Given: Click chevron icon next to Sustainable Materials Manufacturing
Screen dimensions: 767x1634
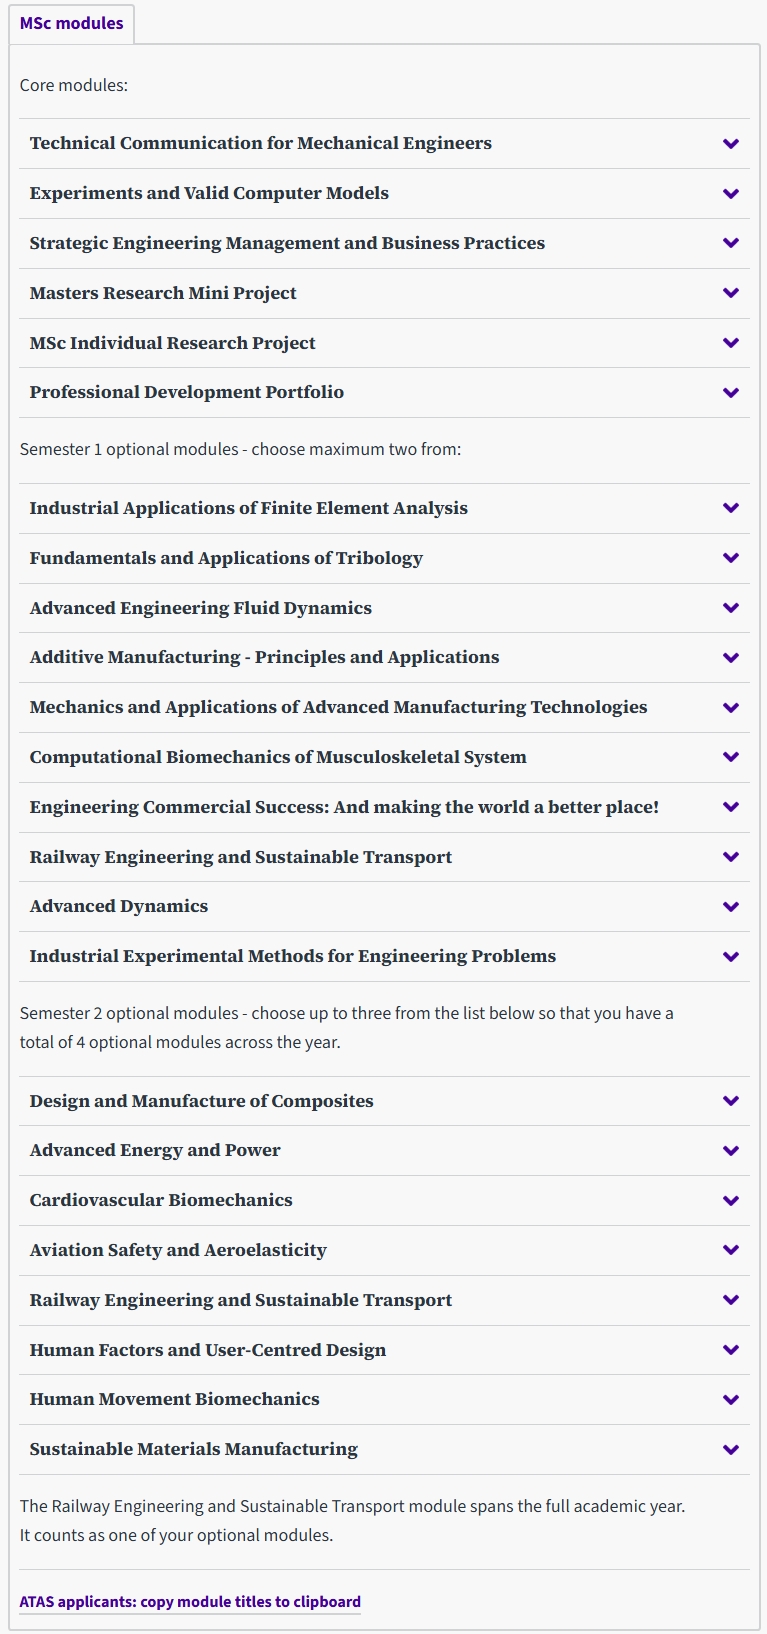Looking at the screenshot, I should pos(731,1450).
